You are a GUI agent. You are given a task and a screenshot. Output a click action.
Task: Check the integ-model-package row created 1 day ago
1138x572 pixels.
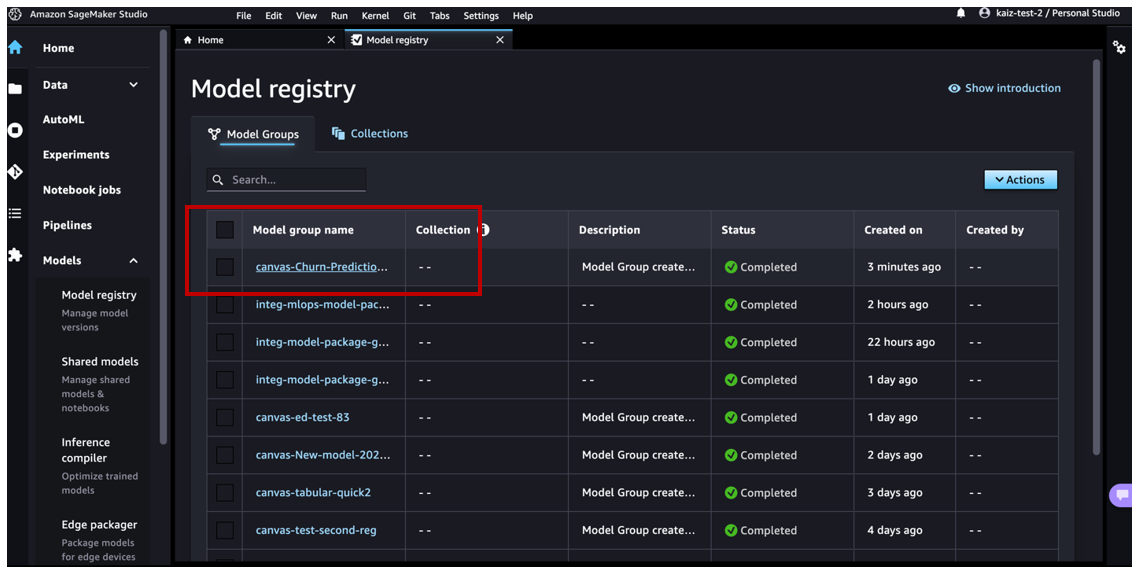(x=225, y=380)
